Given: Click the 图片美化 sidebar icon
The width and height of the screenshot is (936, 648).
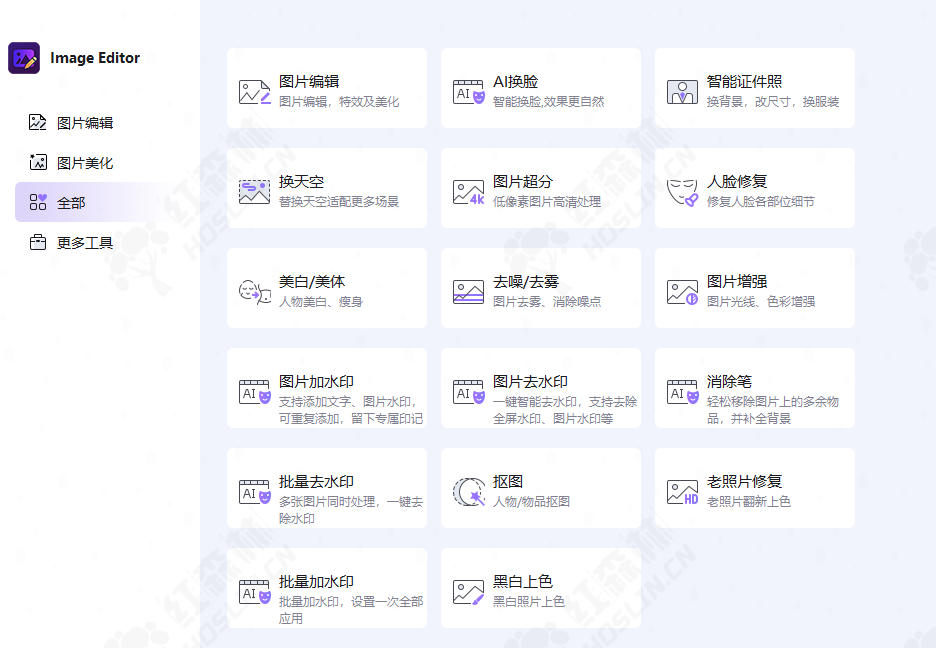Looking at the screenshot, I should pos(38,162).
